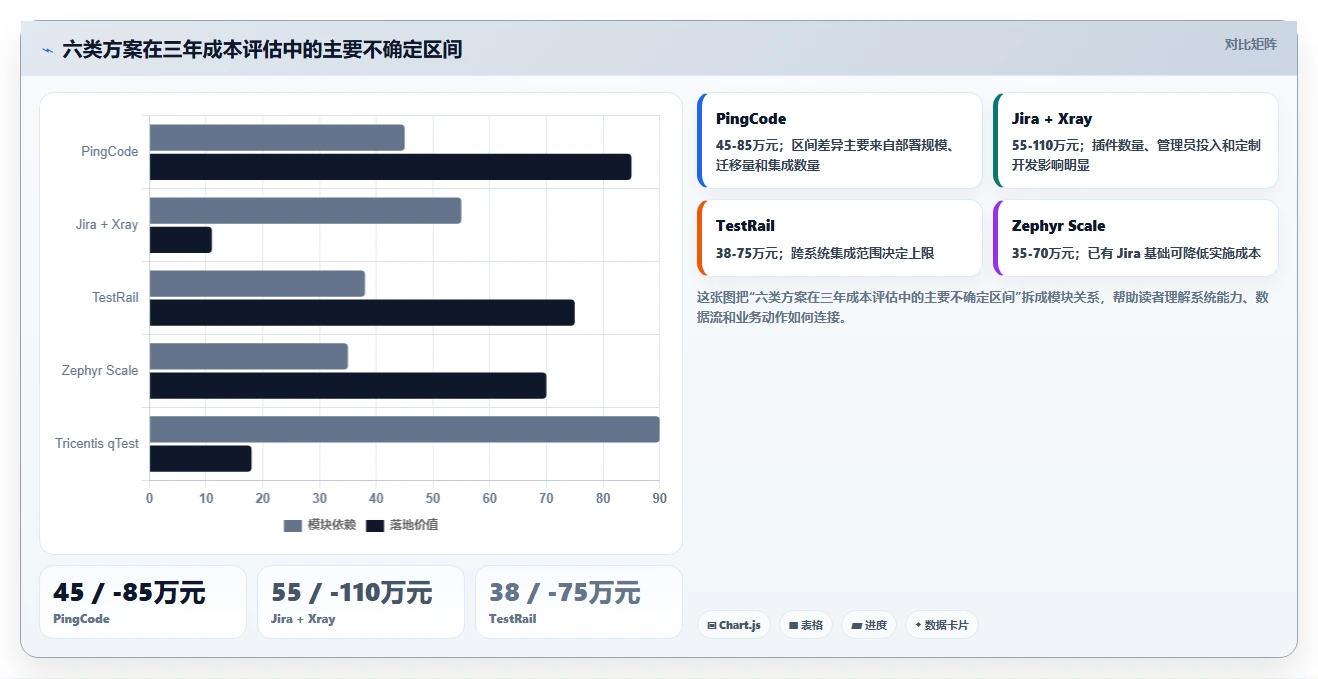The height and width of the screenshot is (679, 1318).
Task: Click the x-axis value 90
Action: coord(659,498)
